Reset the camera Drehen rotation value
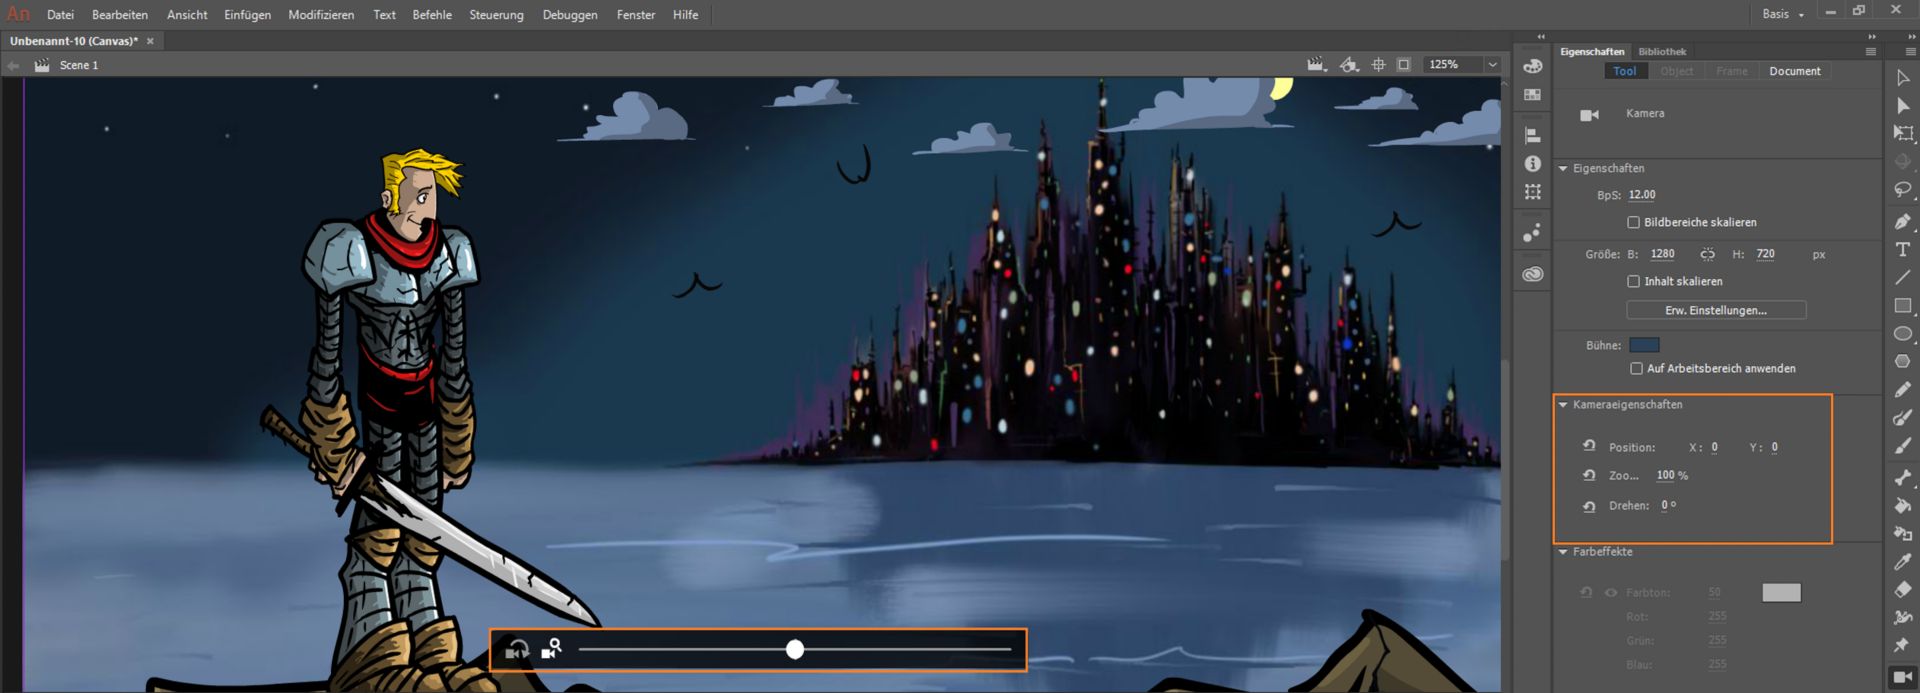1920x693 pixels. 1589,506
